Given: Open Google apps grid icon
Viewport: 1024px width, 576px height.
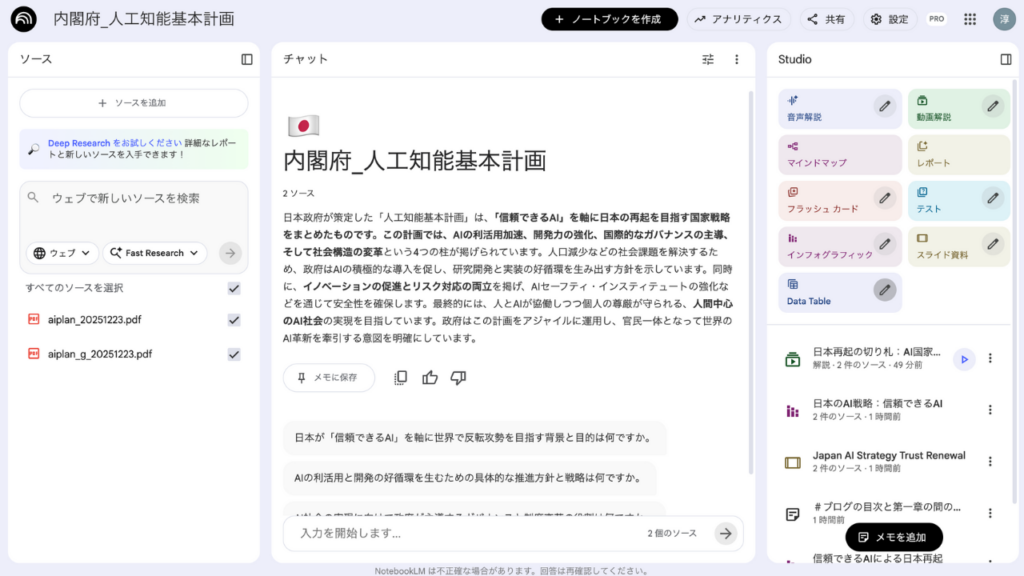Looking at the screenshot, I should pos(969,19).
